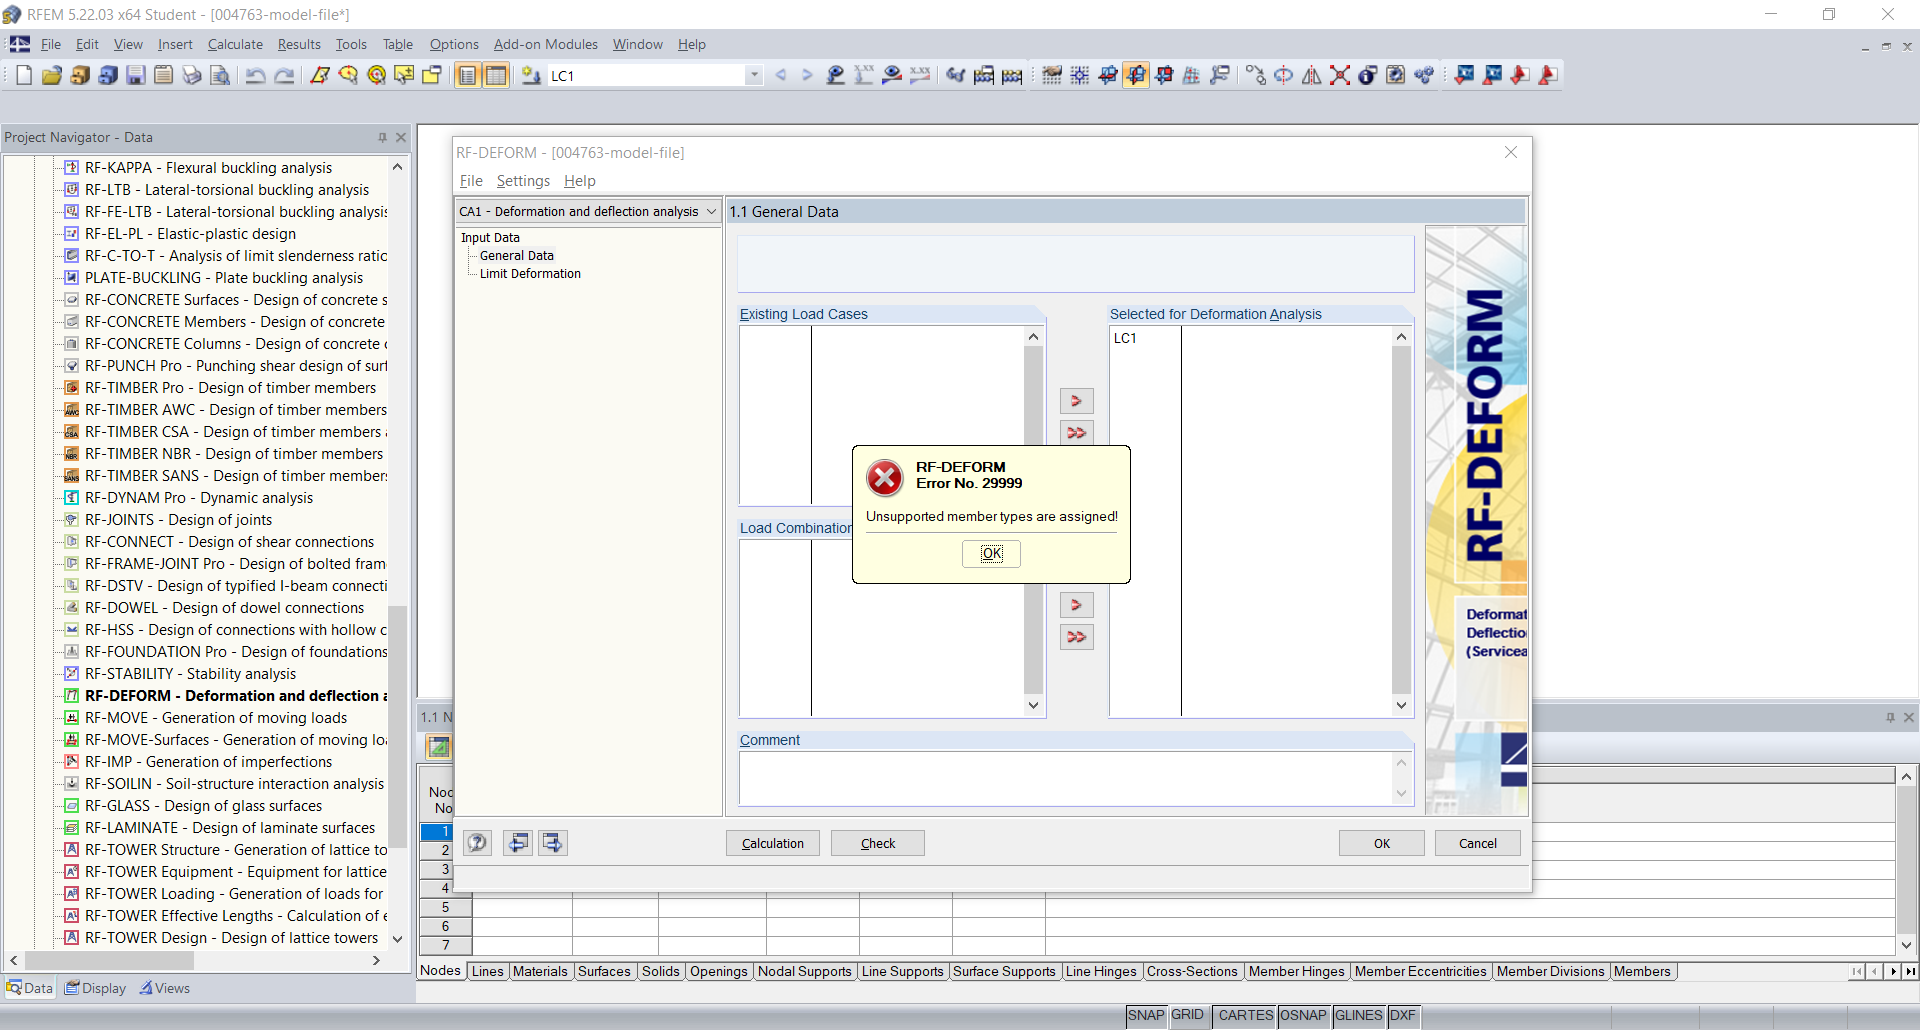Switch to the Display navigator tab

point(96,988)
